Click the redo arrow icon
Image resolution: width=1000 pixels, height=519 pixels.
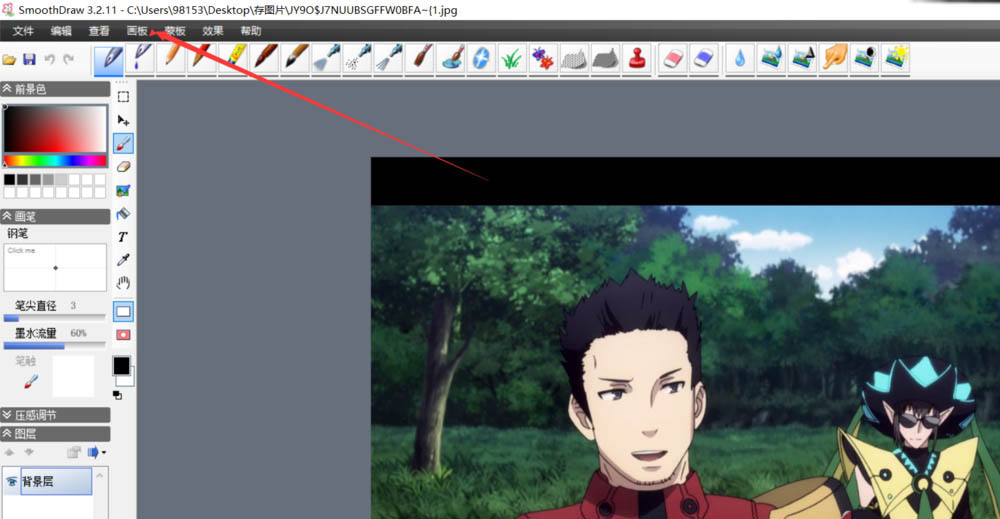coord(69,59)
